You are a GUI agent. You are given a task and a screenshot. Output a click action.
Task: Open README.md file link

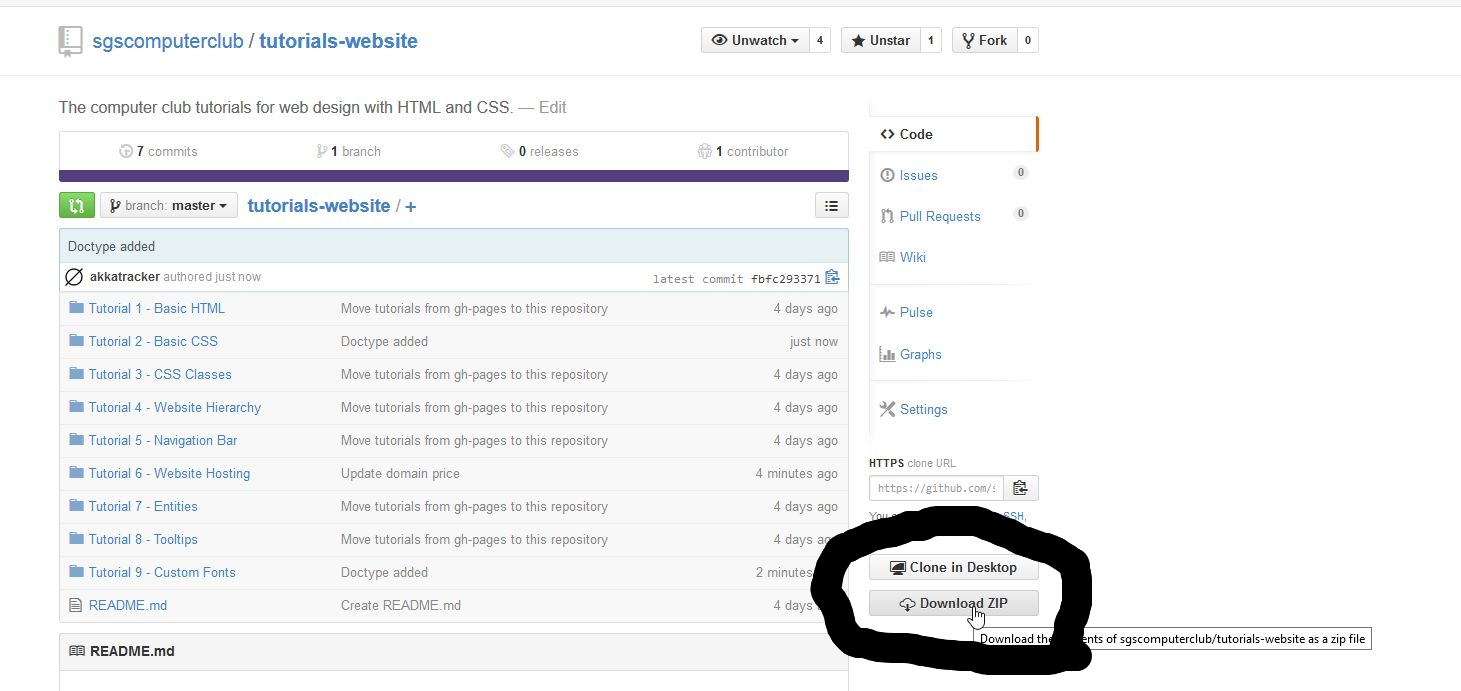click(x=127, y=605)
